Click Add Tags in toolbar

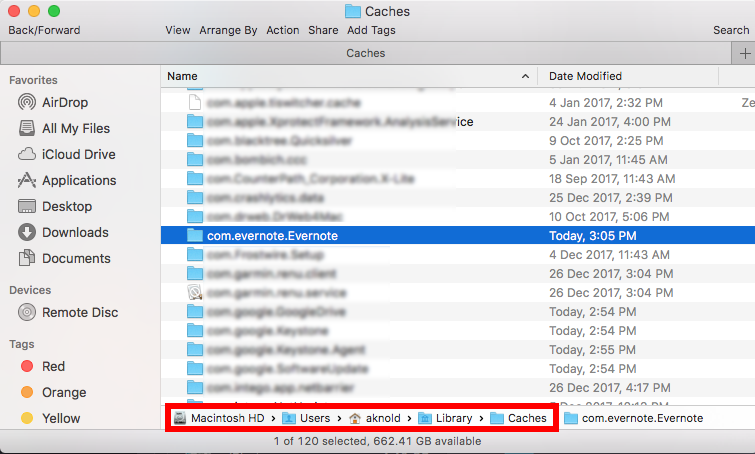tap(371, 30)
